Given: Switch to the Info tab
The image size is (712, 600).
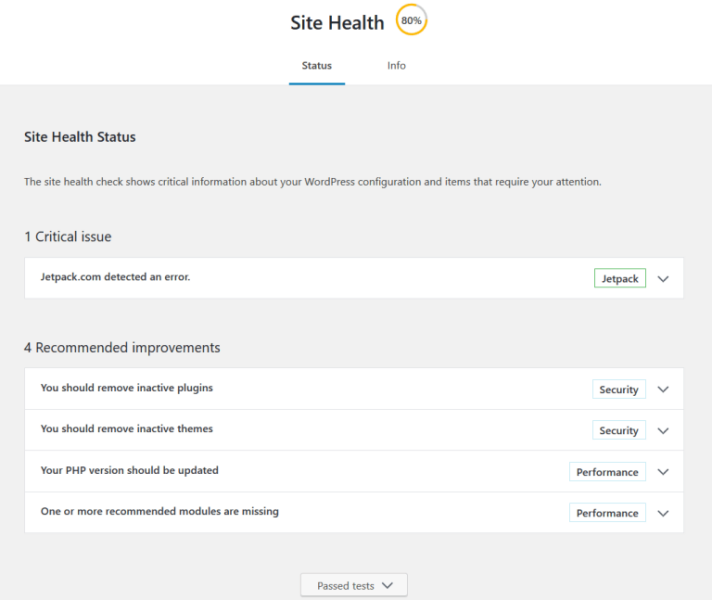Looking at the screenshot, I should [x=396, y=65].
